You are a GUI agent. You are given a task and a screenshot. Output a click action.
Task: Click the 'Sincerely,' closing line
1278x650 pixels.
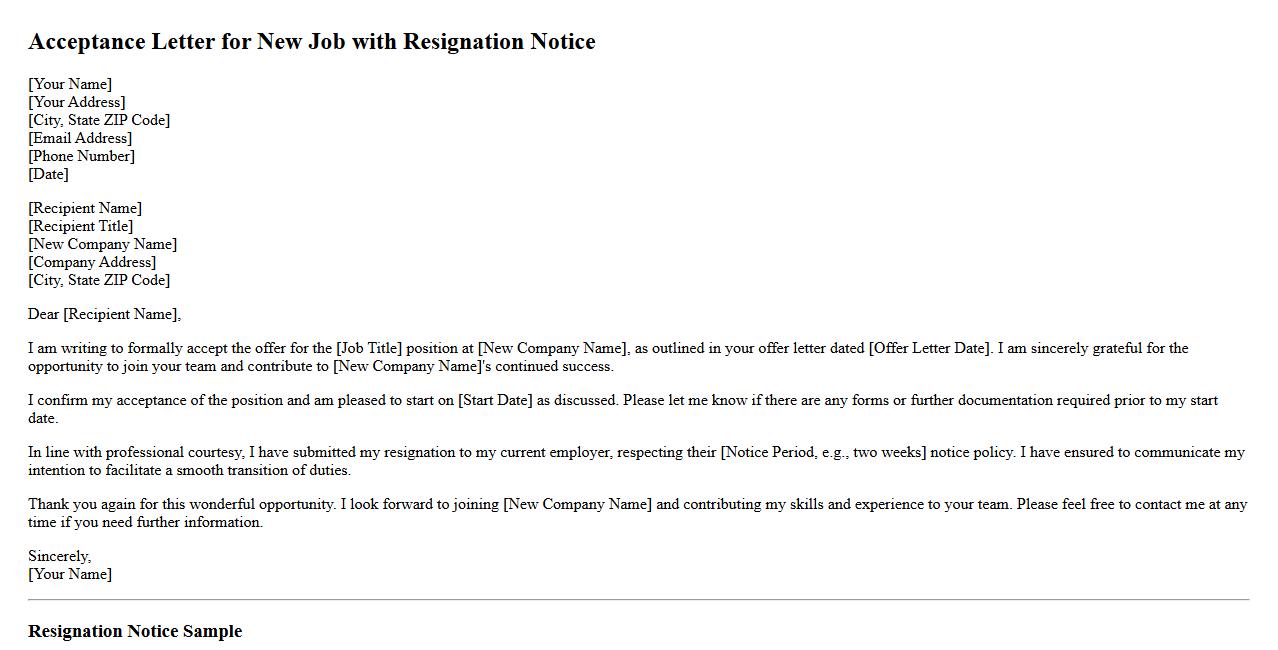59,556
